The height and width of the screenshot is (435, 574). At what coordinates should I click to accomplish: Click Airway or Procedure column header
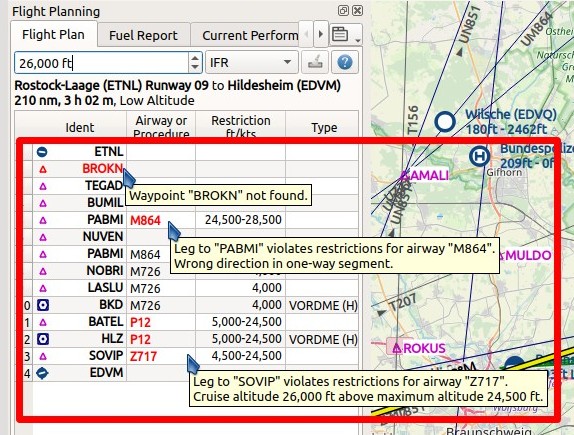[x=161, y=127]
